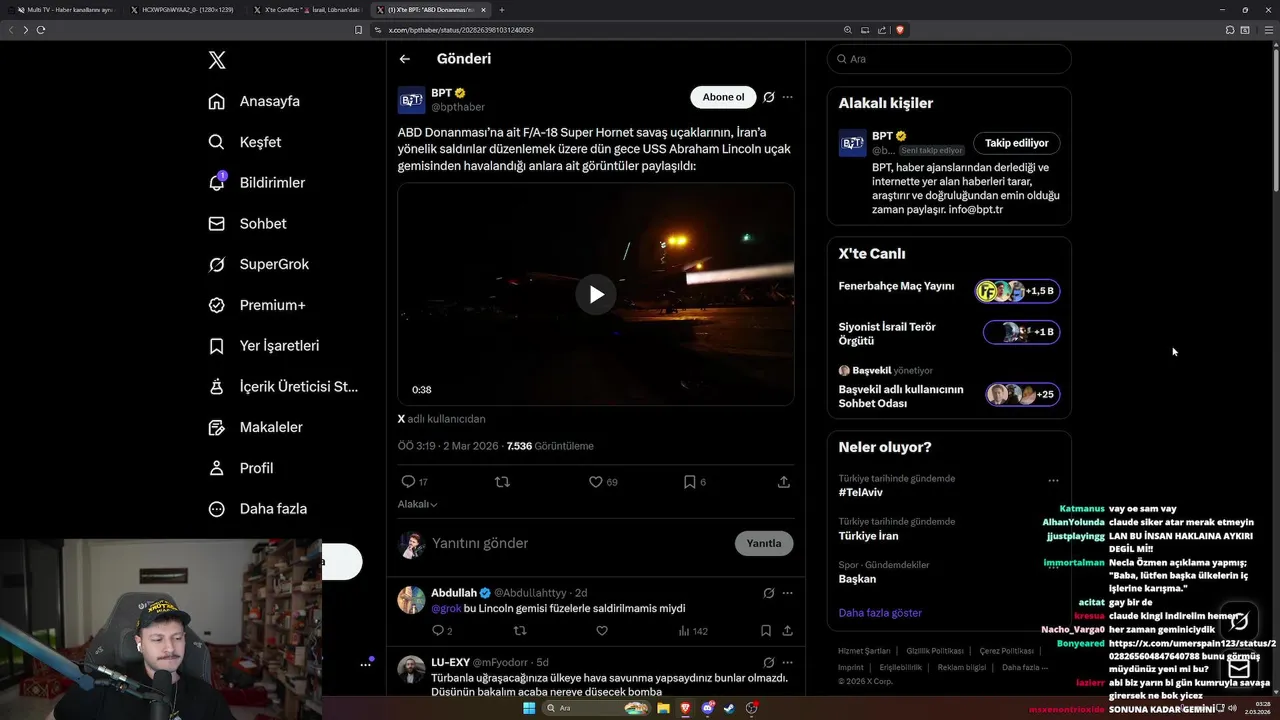This screenshot has height=720, width=1280.
Task: Open BPT profile avatar on post
Action: tap(411, 100)
